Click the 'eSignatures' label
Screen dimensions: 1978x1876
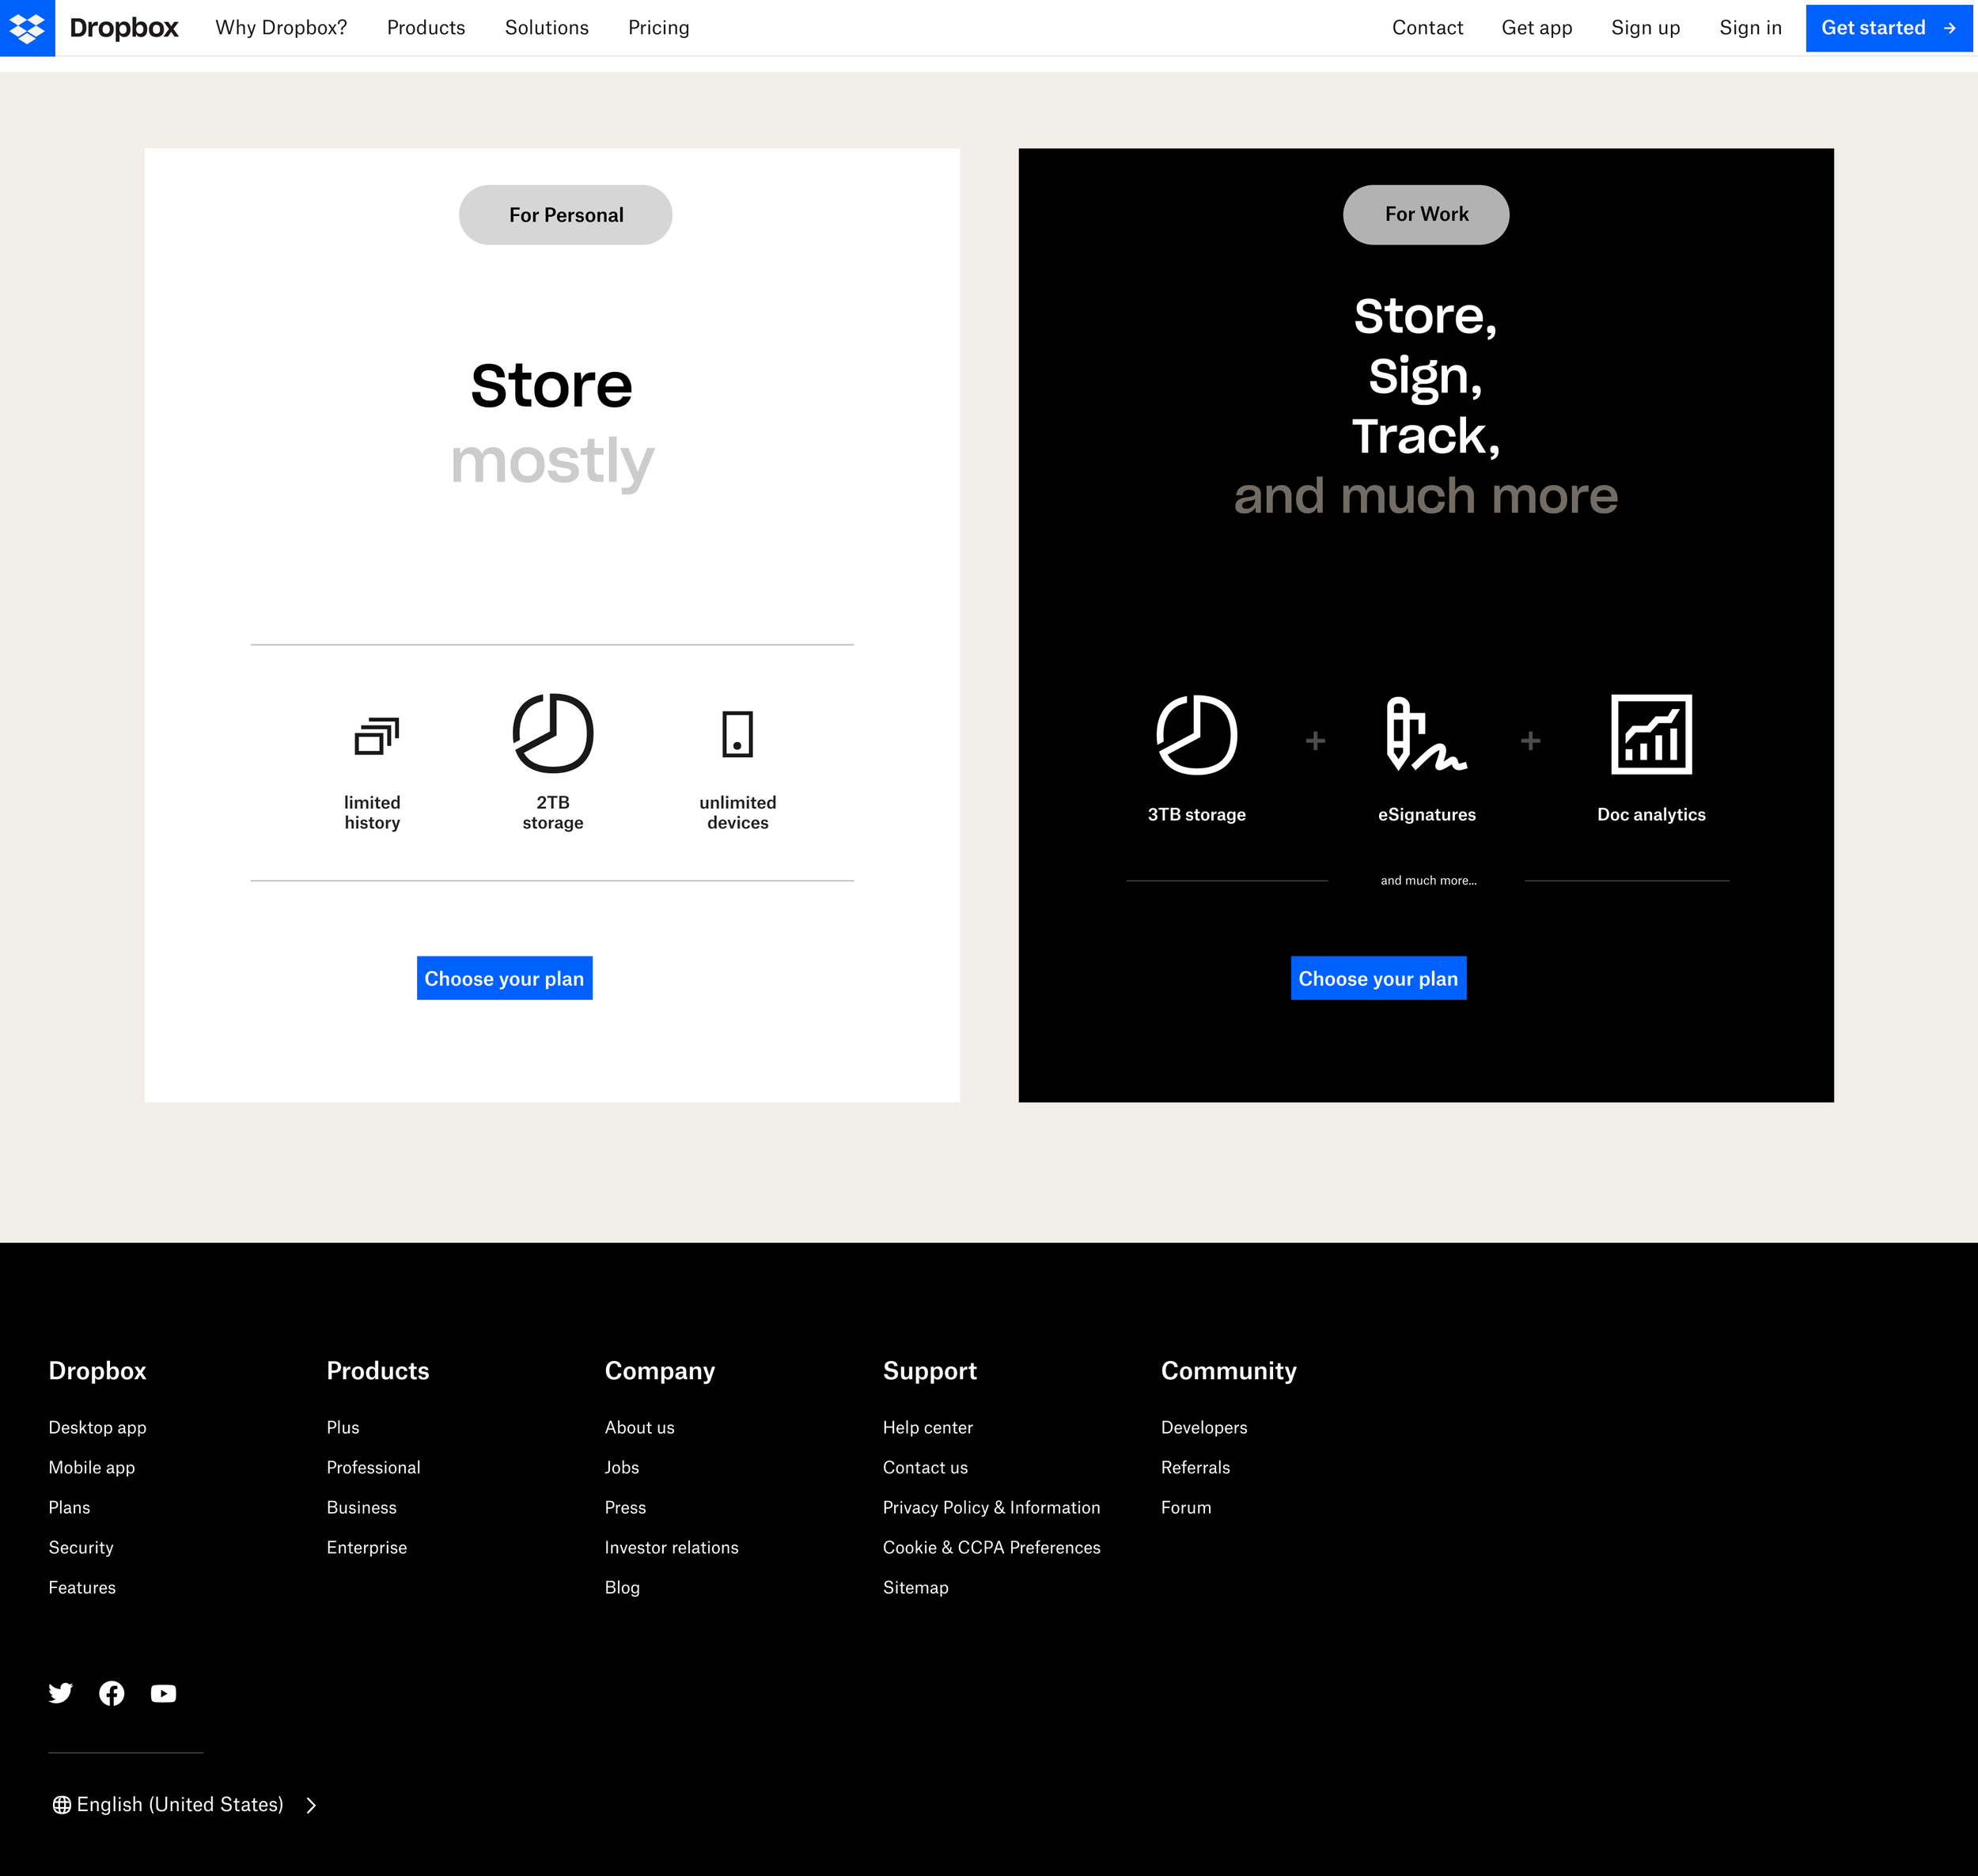pyautogui.click(x=1427, y=814)
